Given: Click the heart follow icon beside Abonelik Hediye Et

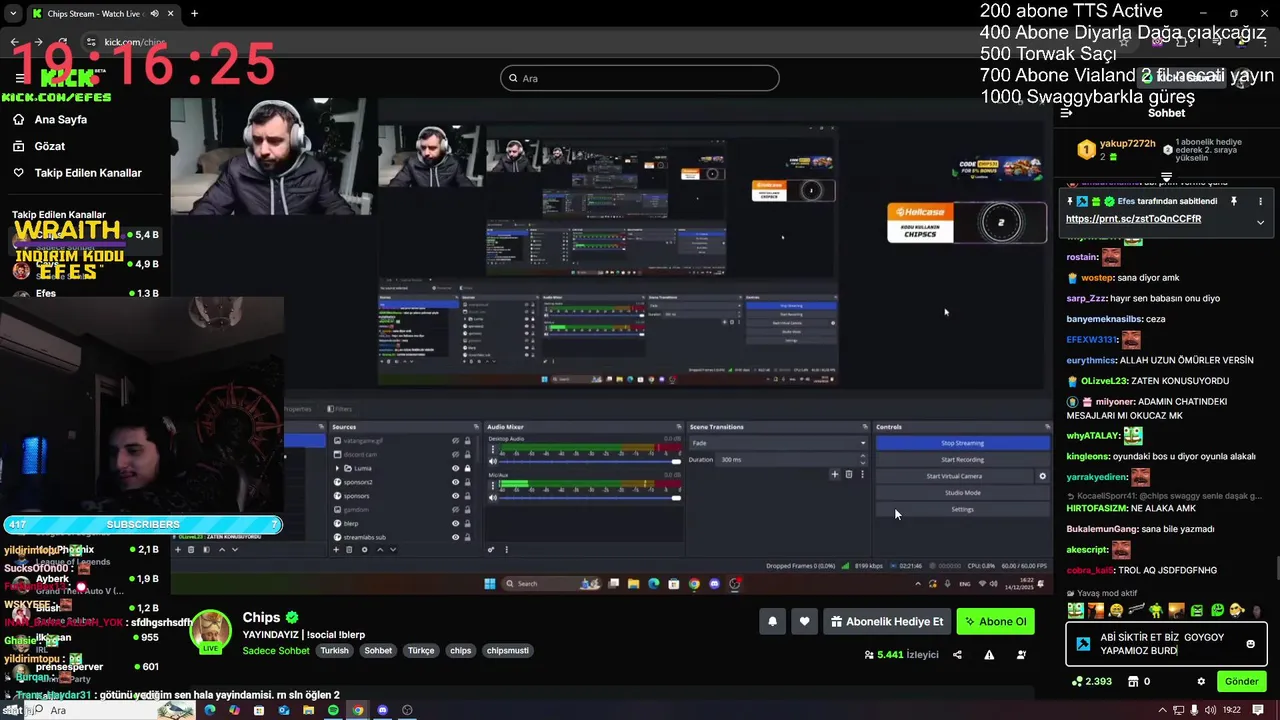Looking at the screenshot, I should pyautogui.click(x=804, y=621).
